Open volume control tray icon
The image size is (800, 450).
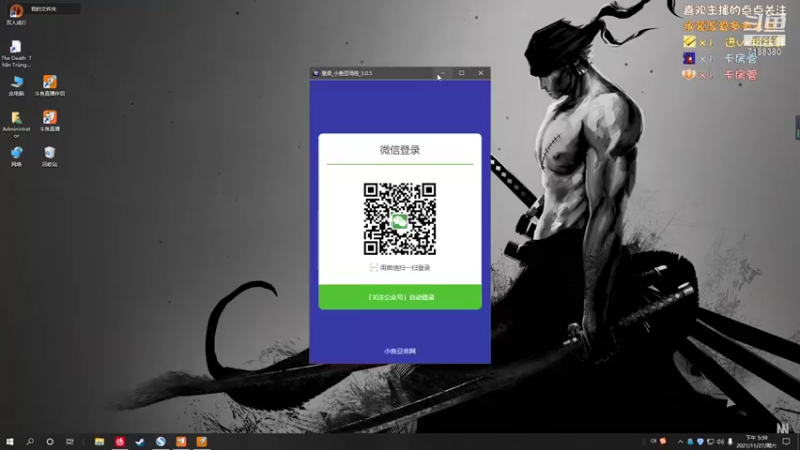click(x=720, y=442)
